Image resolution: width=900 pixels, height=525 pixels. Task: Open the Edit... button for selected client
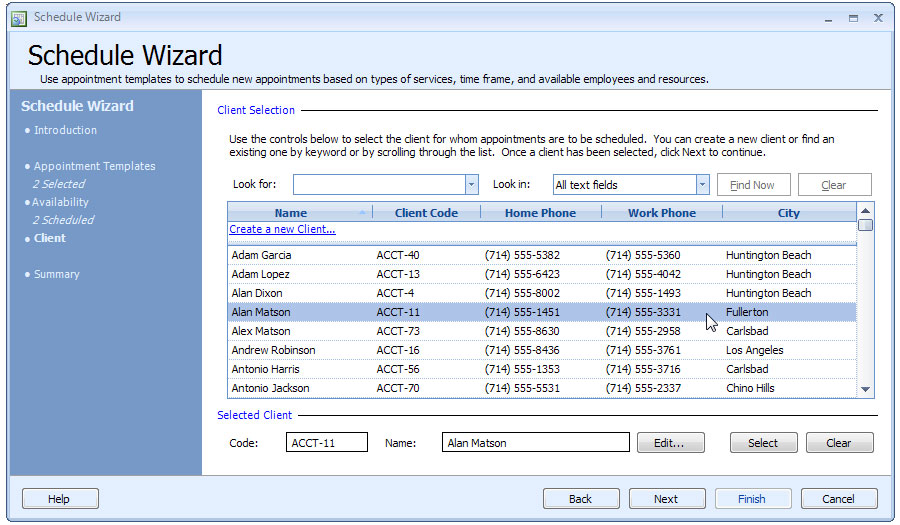coord(670,442)
